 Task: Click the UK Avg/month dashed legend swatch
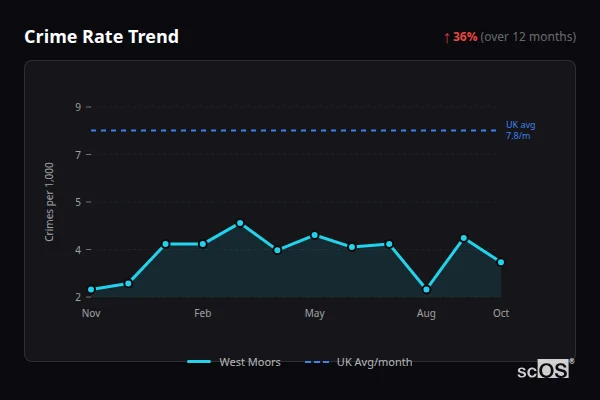pyautogui.click(x=317, y=362)
